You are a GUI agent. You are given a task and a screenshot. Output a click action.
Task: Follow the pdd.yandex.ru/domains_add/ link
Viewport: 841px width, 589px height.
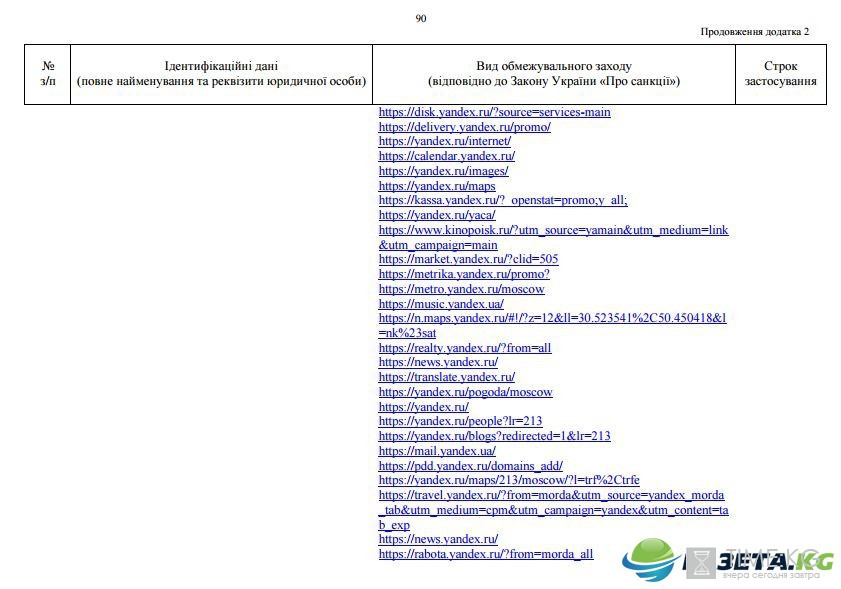[470, 466]
